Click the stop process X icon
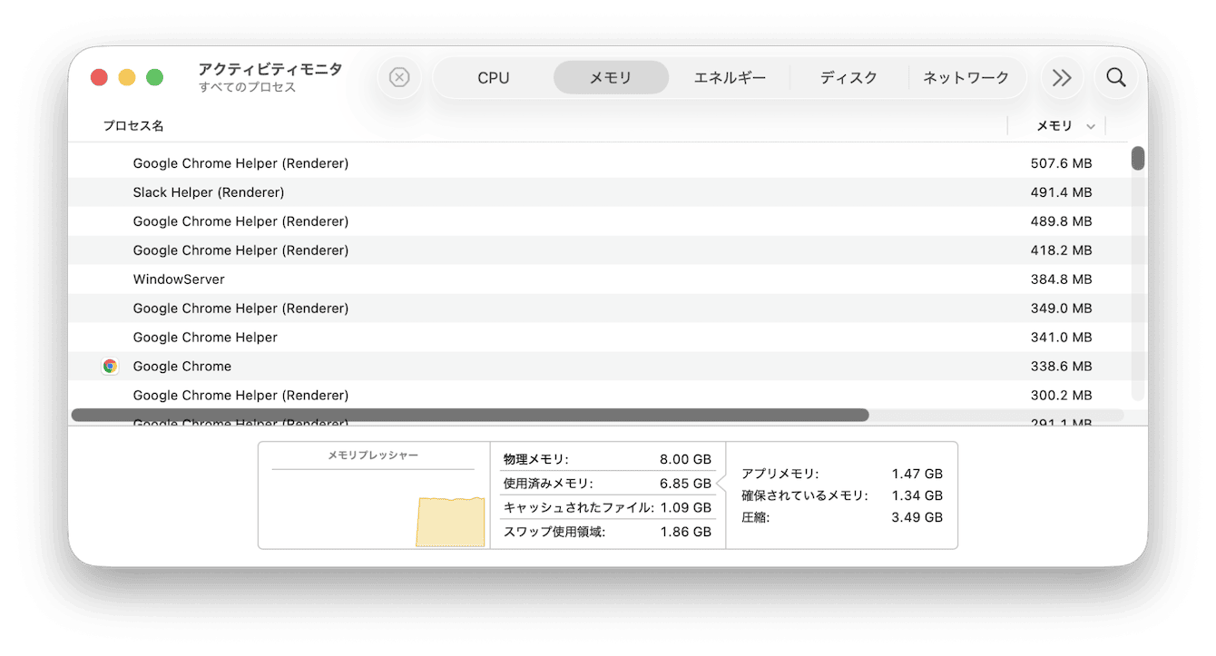 (399, 77)
